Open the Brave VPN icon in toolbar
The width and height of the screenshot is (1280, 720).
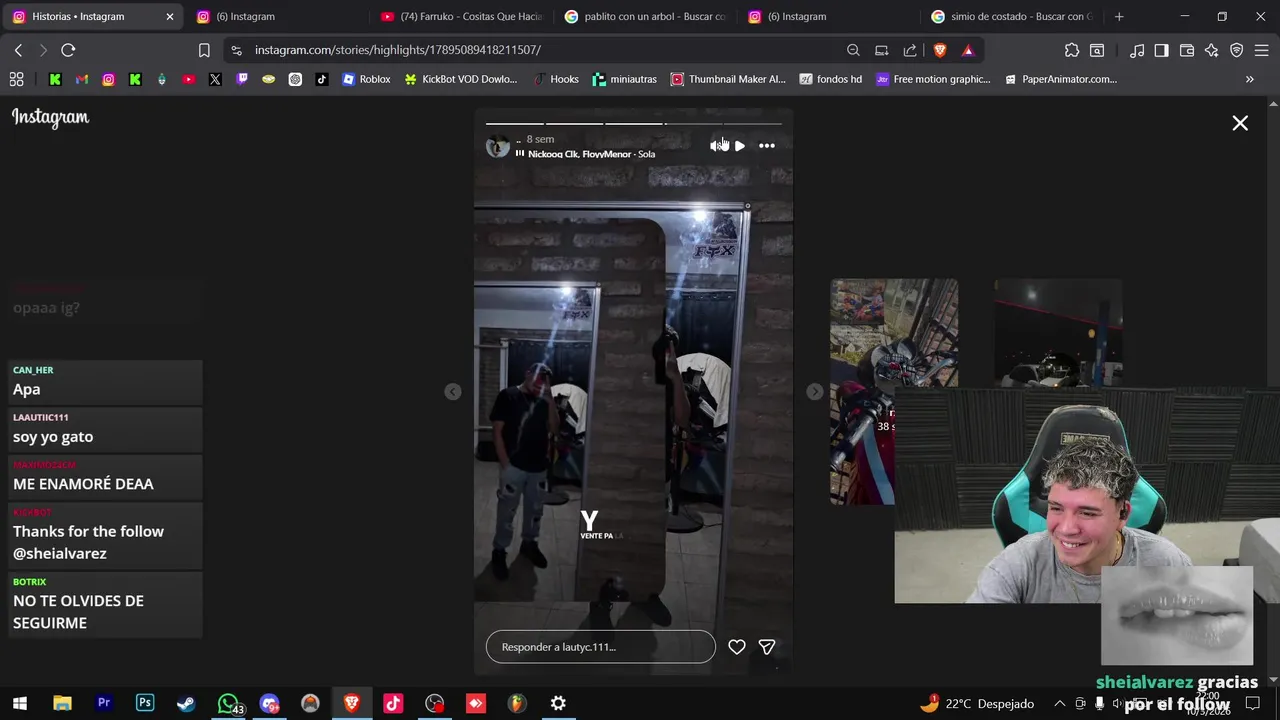(1237, 50)
